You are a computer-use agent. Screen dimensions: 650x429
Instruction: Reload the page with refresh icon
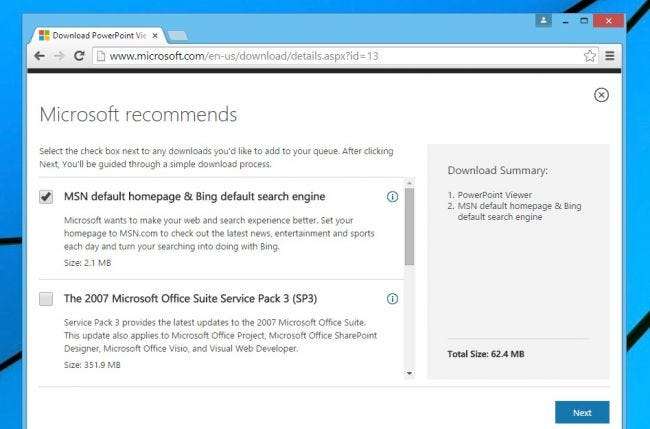[x=78, y=56]
